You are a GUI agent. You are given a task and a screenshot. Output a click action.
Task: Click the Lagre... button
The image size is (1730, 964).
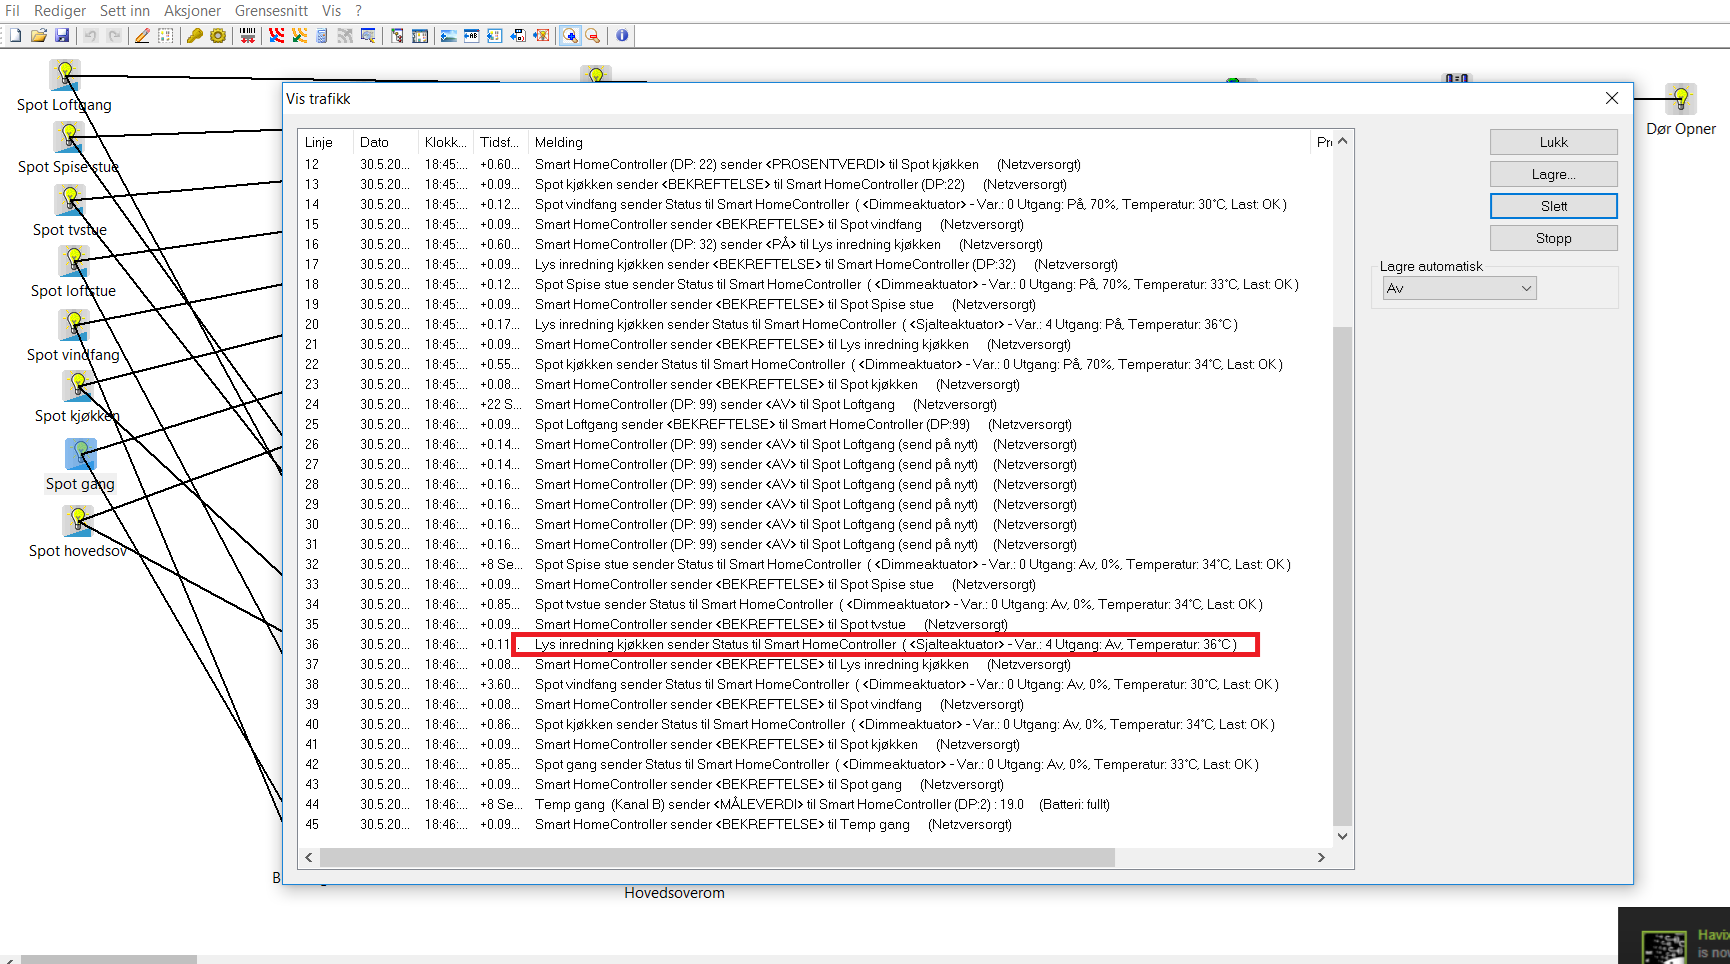(1553, 174)
